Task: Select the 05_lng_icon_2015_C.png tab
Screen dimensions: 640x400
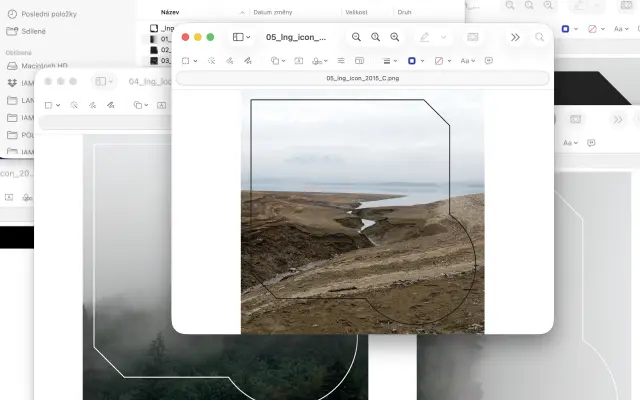Action: click(362, 77)
